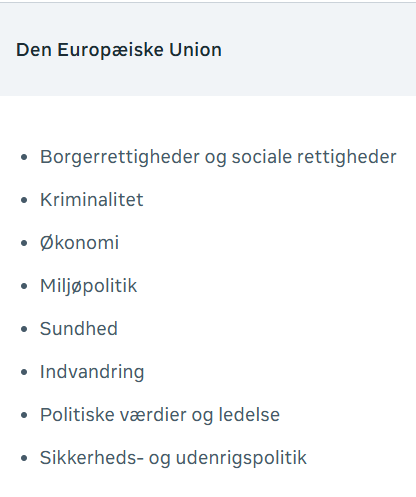Screen dimensions: 416x497
Task: Select 'Politiske værdier og ledelse'
Action: 160,415
